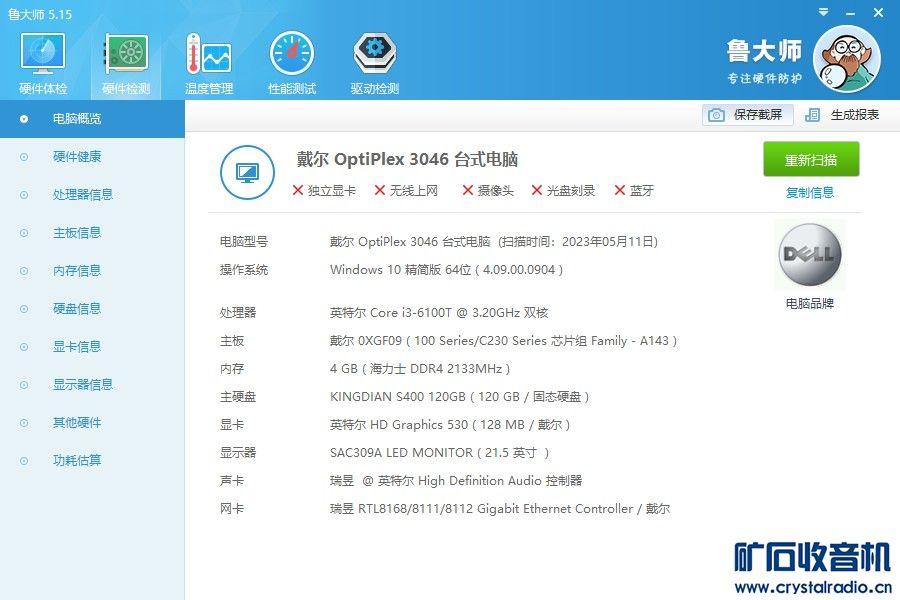Click the SAC309A LED MONITOR value
This screenshot has height=600, width=900.
pyautogui.click(x=439, y=453)
